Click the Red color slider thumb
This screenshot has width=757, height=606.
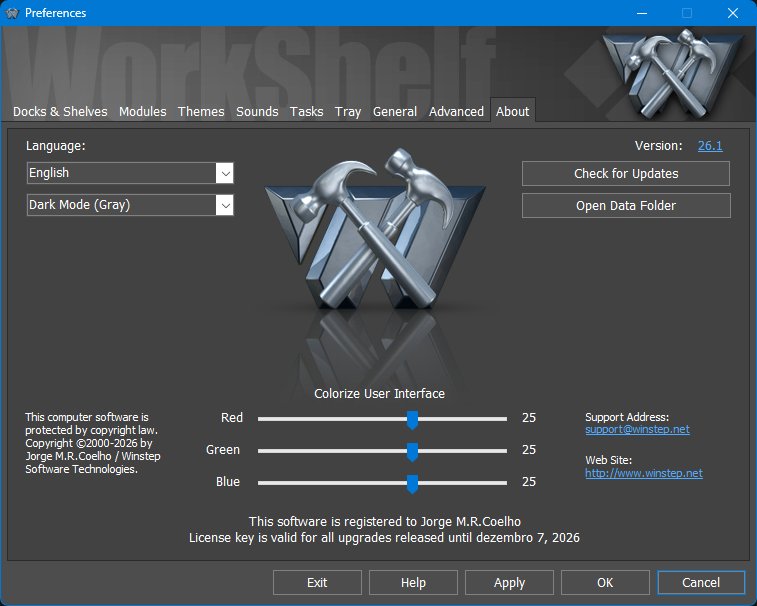(412, 420)
